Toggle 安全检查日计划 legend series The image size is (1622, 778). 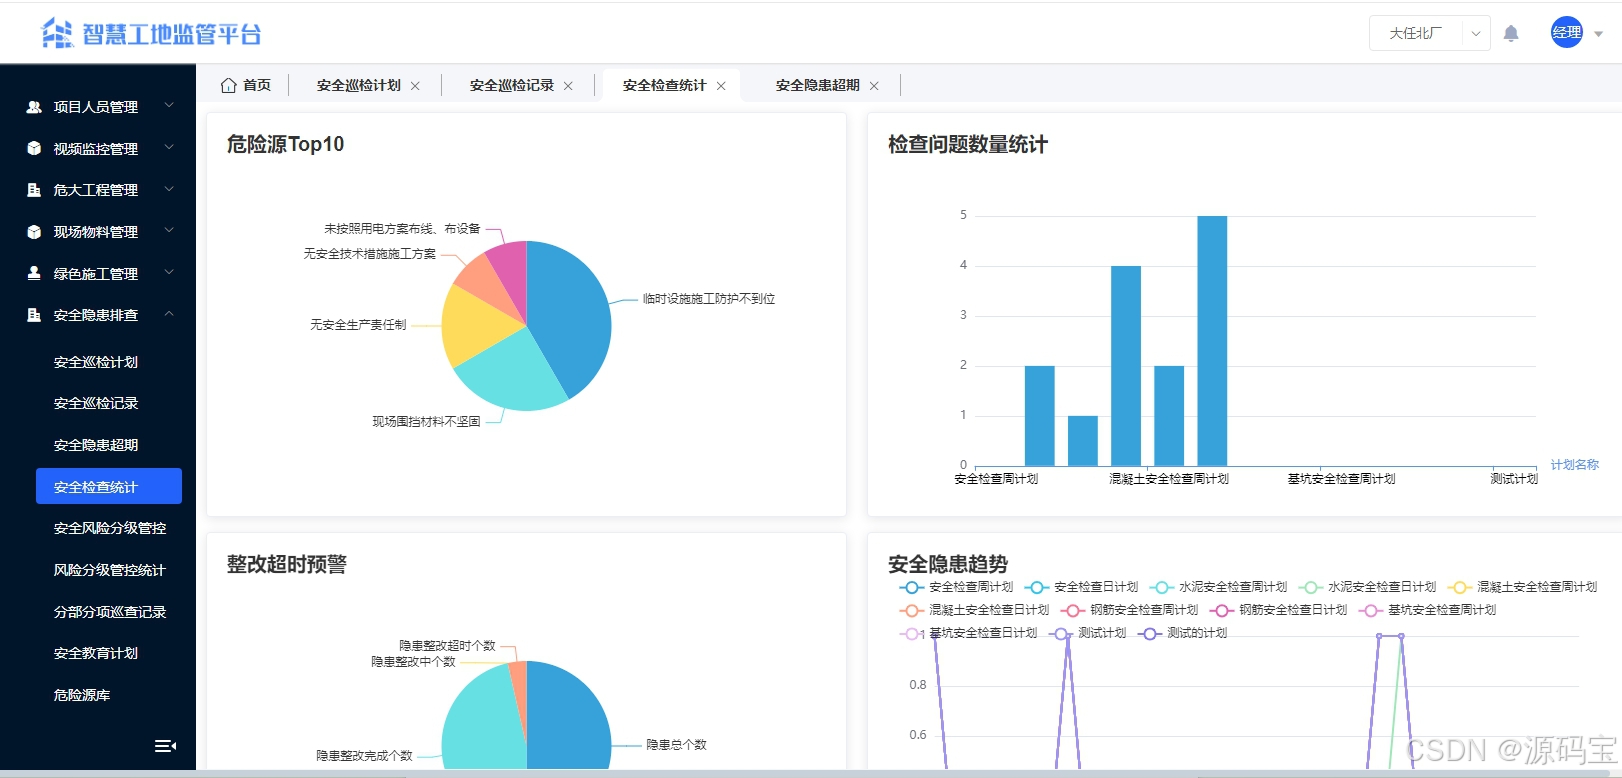tap(1082, 587)
